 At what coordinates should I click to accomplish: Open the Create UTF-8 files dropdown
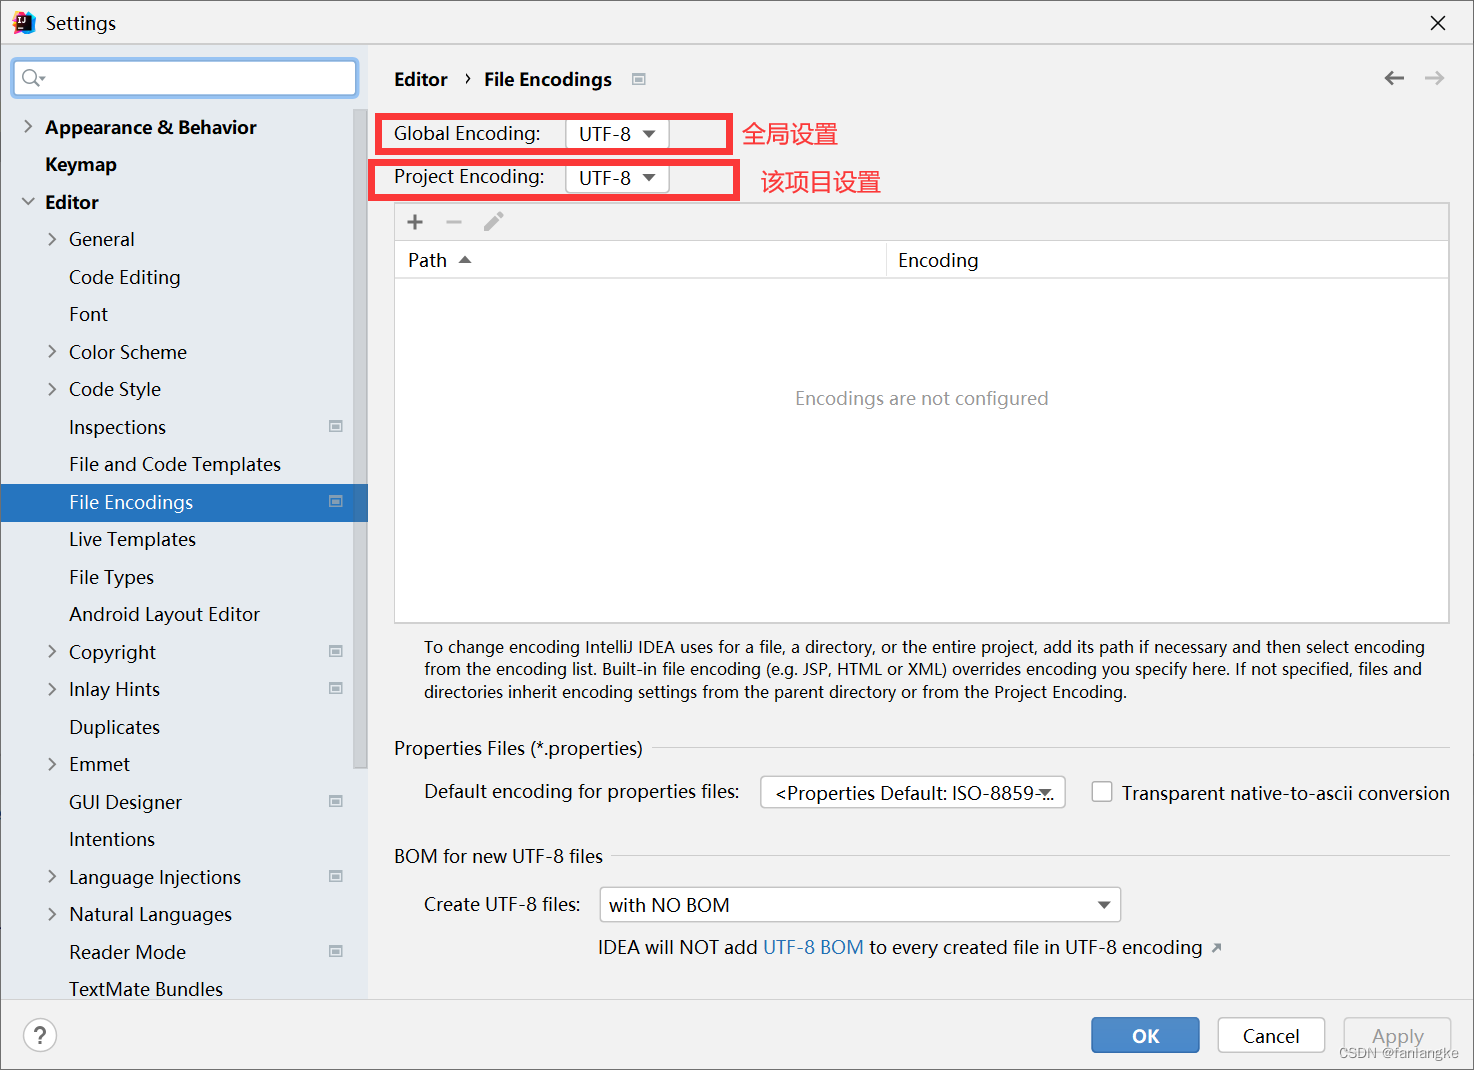(x=860, y=905)
